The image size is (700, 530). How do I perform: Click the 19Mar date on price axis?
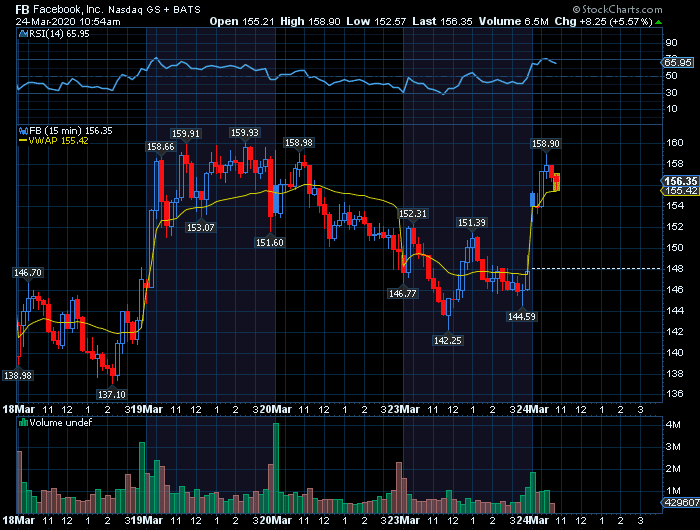pos(146,409)
